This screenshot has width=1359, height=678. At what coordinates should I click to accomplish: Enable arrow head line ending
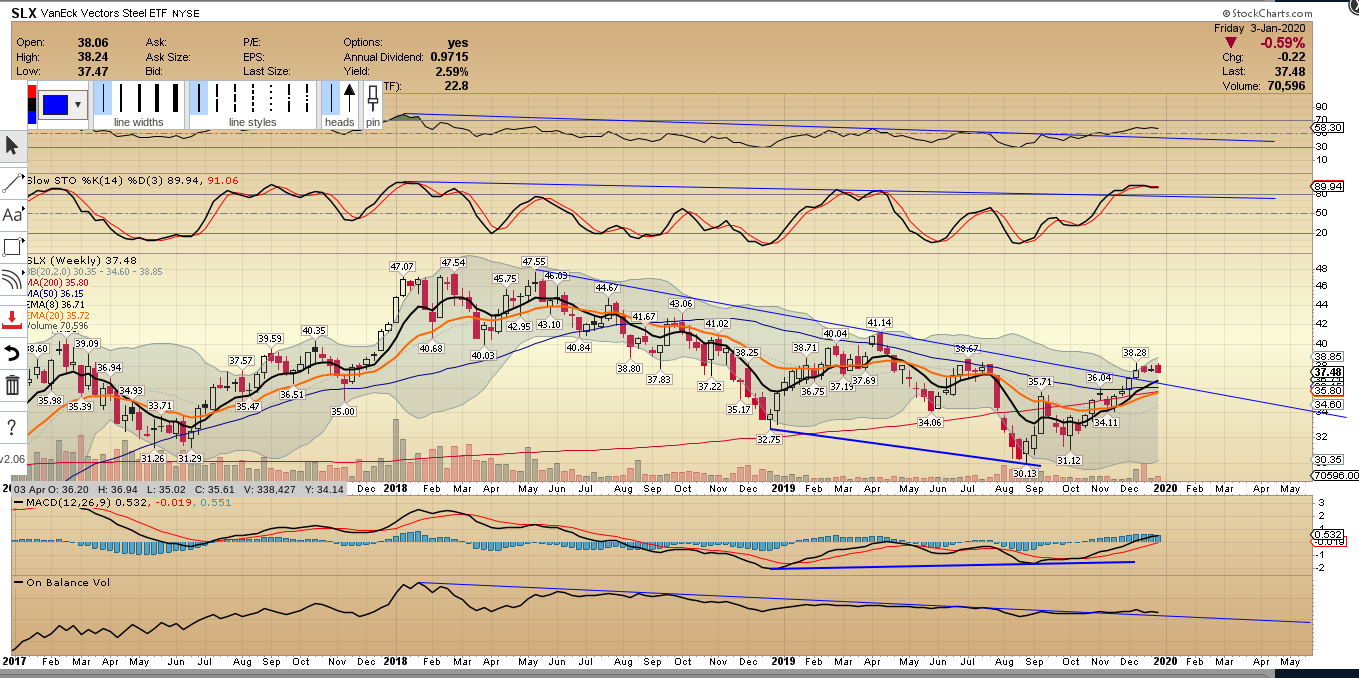coord(349,98)
